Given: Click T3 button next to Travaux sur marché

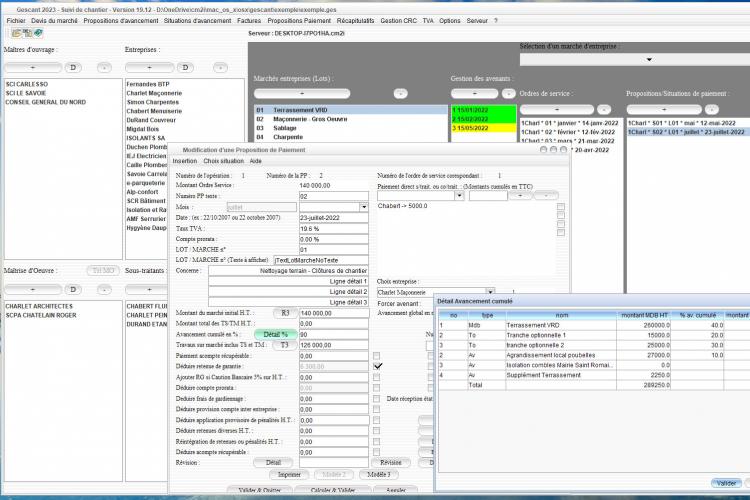Looking at the screenshot, I should [285, 345].
